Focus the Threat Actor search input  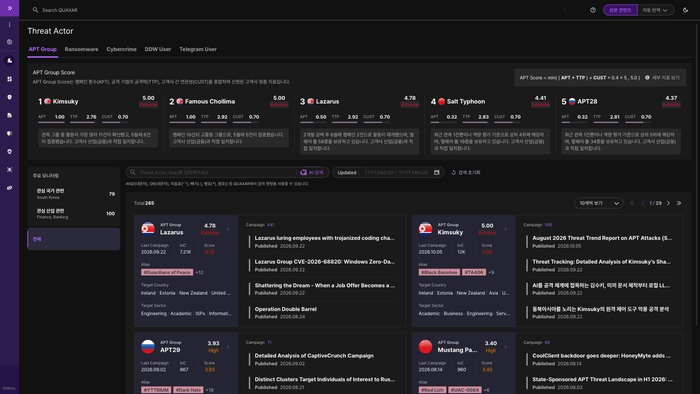(217, 172)
